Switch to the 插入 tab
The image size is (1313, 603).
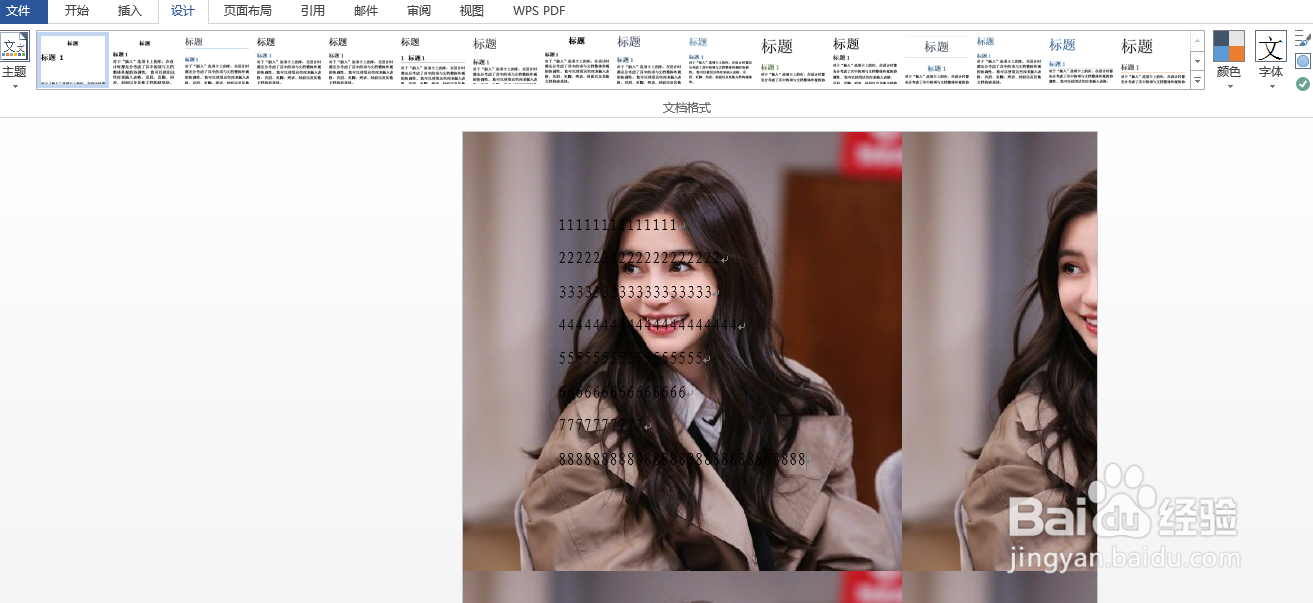pyautogui.click(x=130, y=11)
